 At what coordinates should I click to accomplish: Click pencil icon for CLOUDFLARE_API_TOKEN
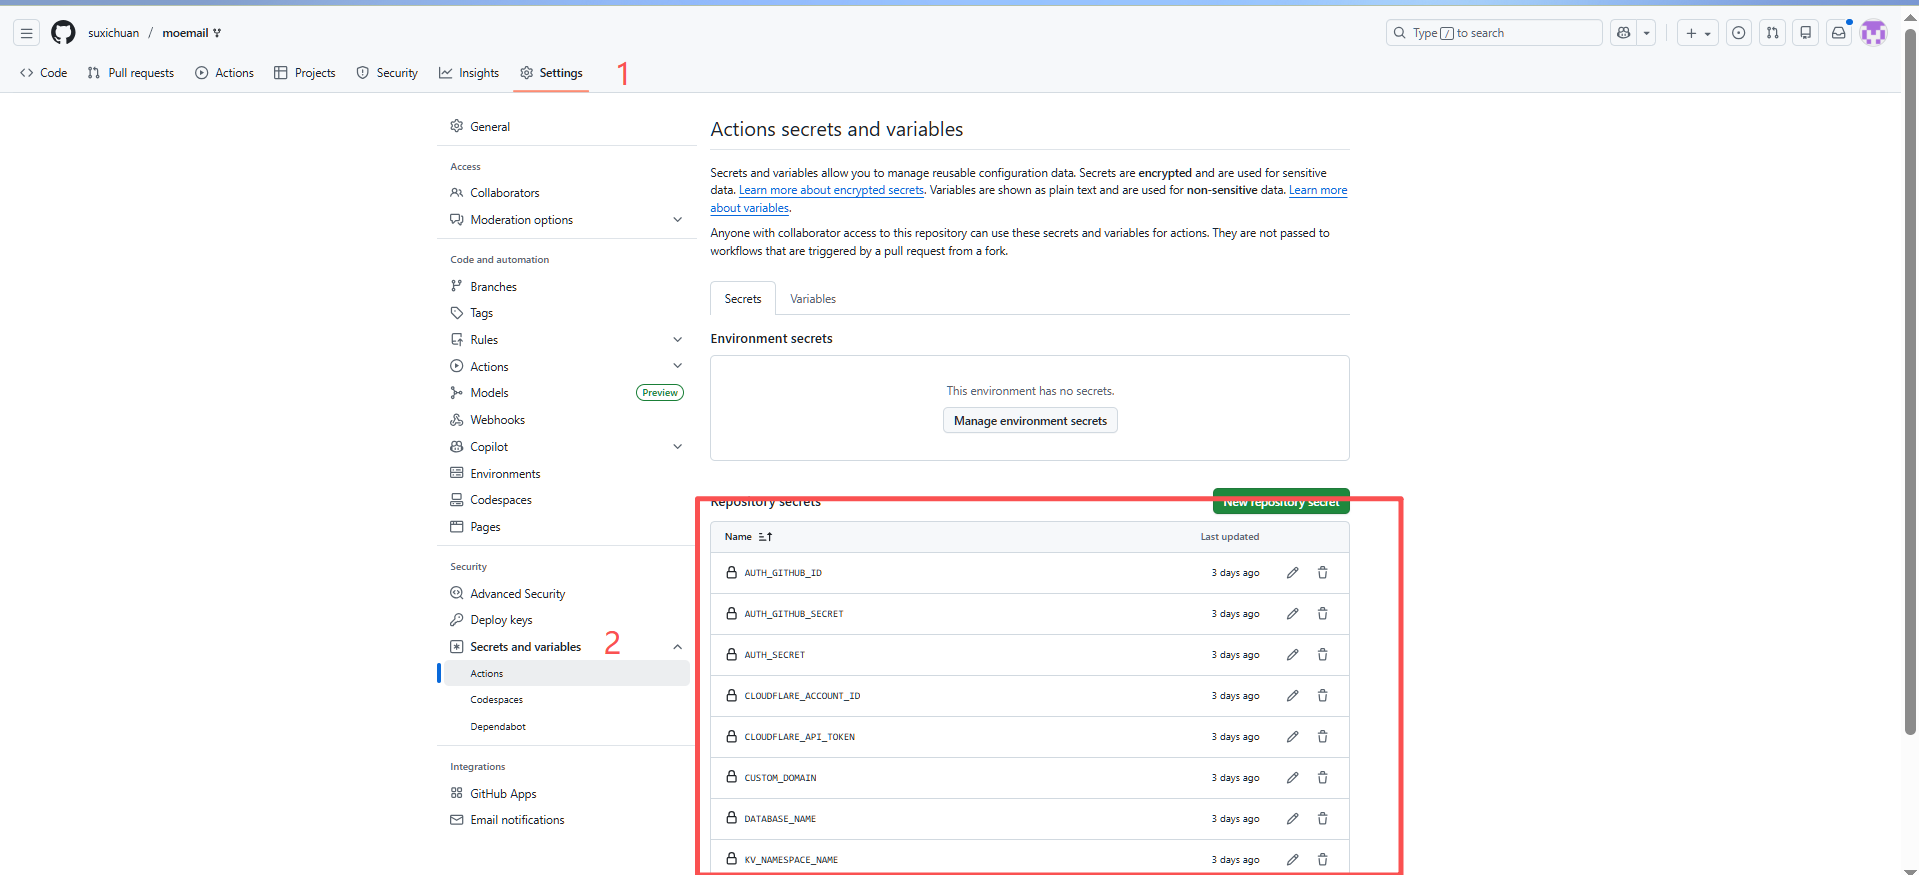pos(1292,737)
